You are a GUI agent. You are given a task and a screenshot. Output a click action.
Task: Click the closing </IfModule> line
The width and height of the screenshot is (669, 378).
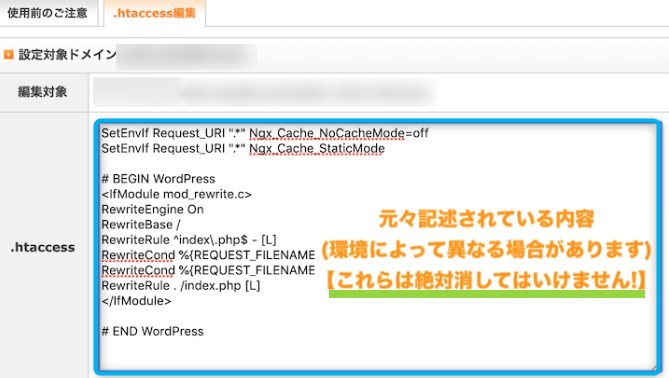(136, 301)
